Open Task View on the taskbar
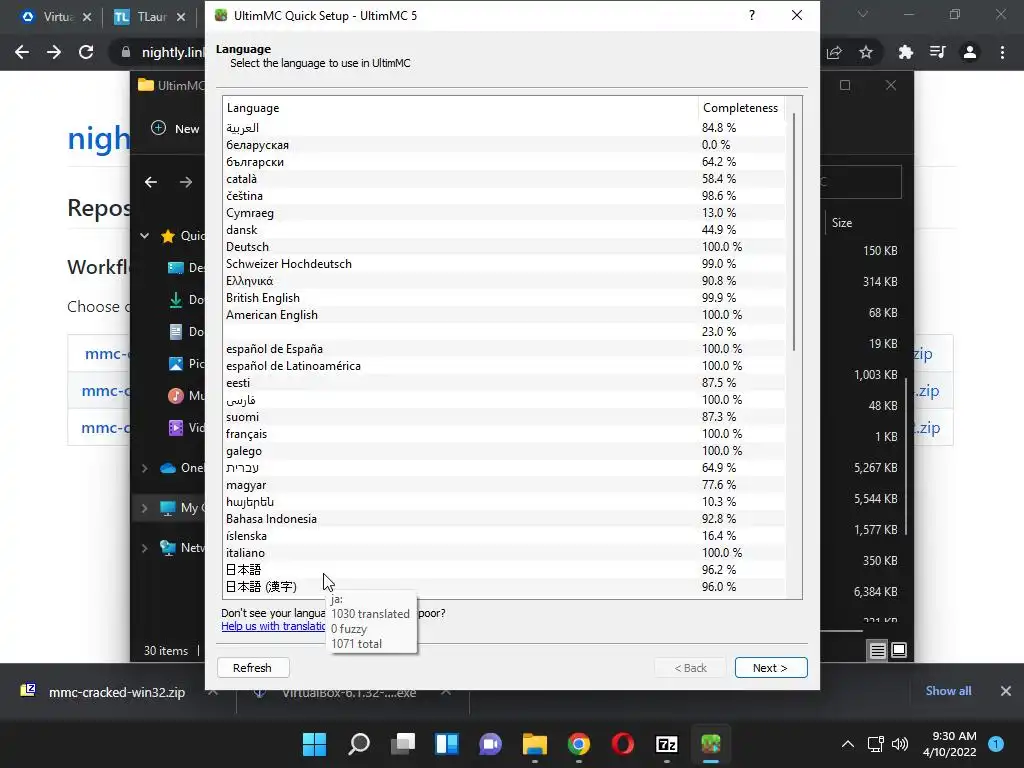This screenshot has width=1024, height=768. pyautogui.click(x=403, y=744)
